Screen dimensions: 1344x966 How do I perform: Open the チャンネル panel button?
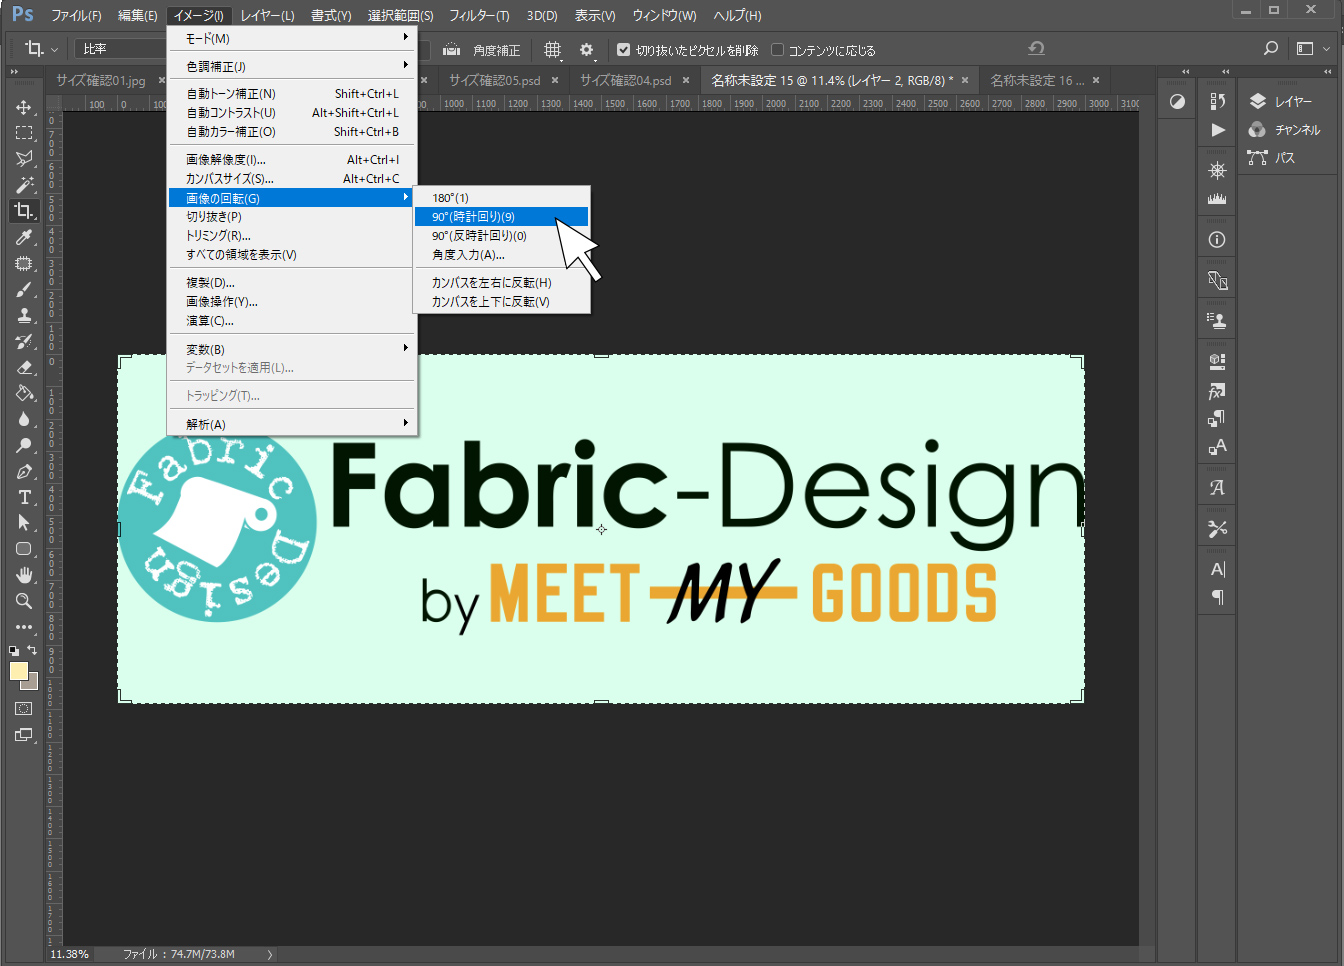click(1284, 130)
